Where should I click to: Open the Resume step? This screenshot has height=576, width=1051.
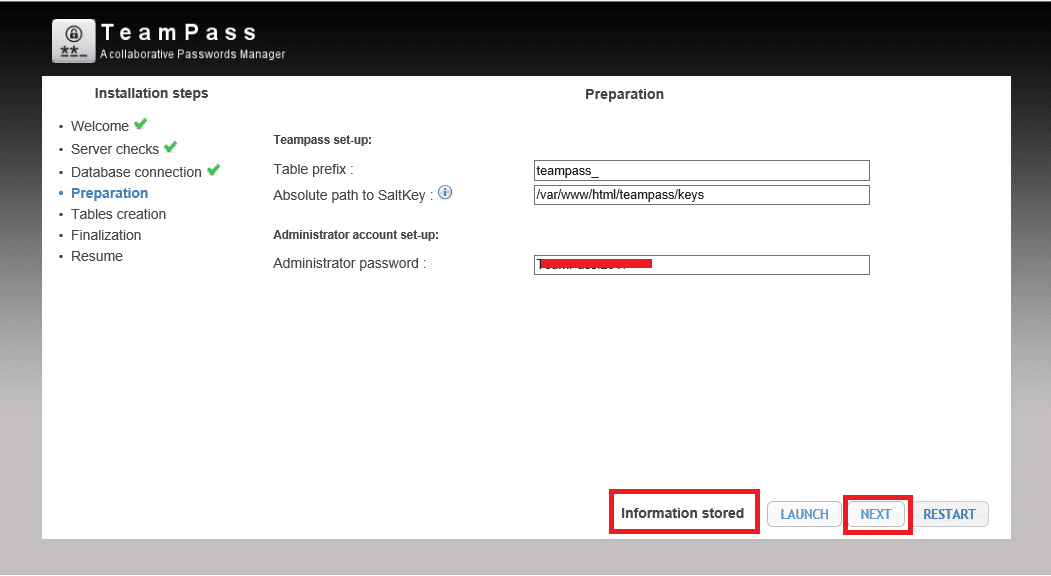(x=97, y=256)
